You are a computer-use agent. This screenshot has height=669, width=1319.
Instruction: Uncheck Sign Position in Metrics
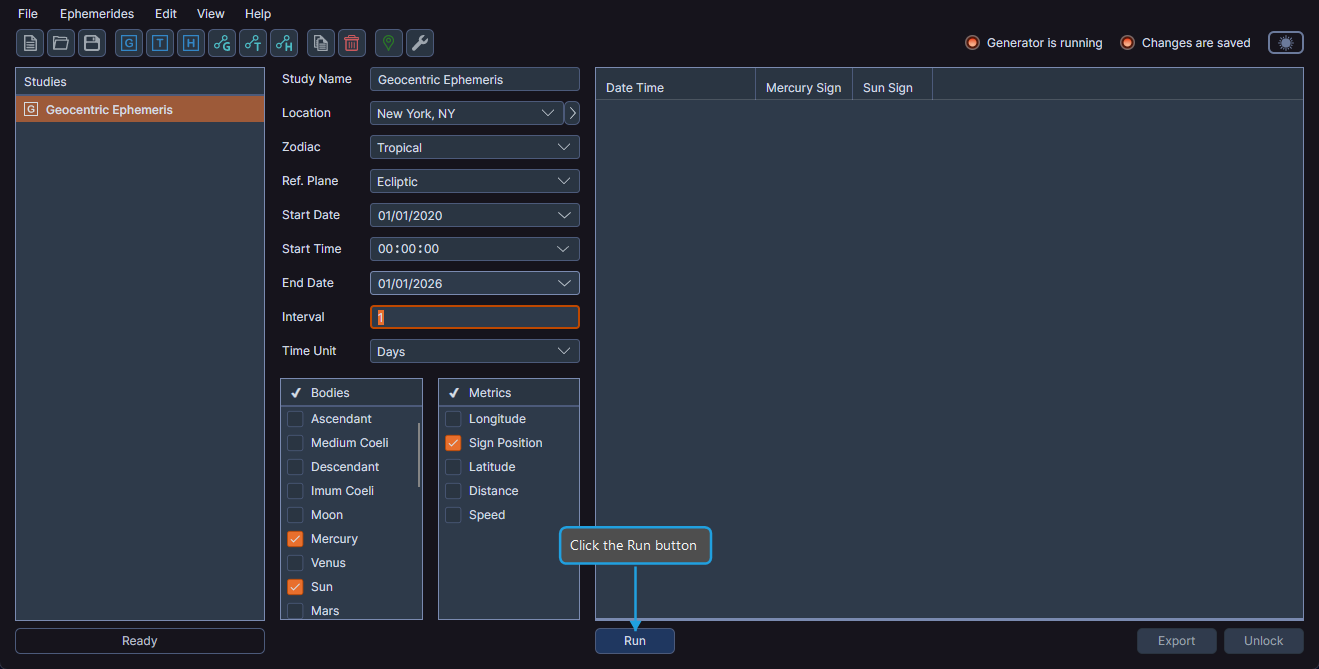452,442
